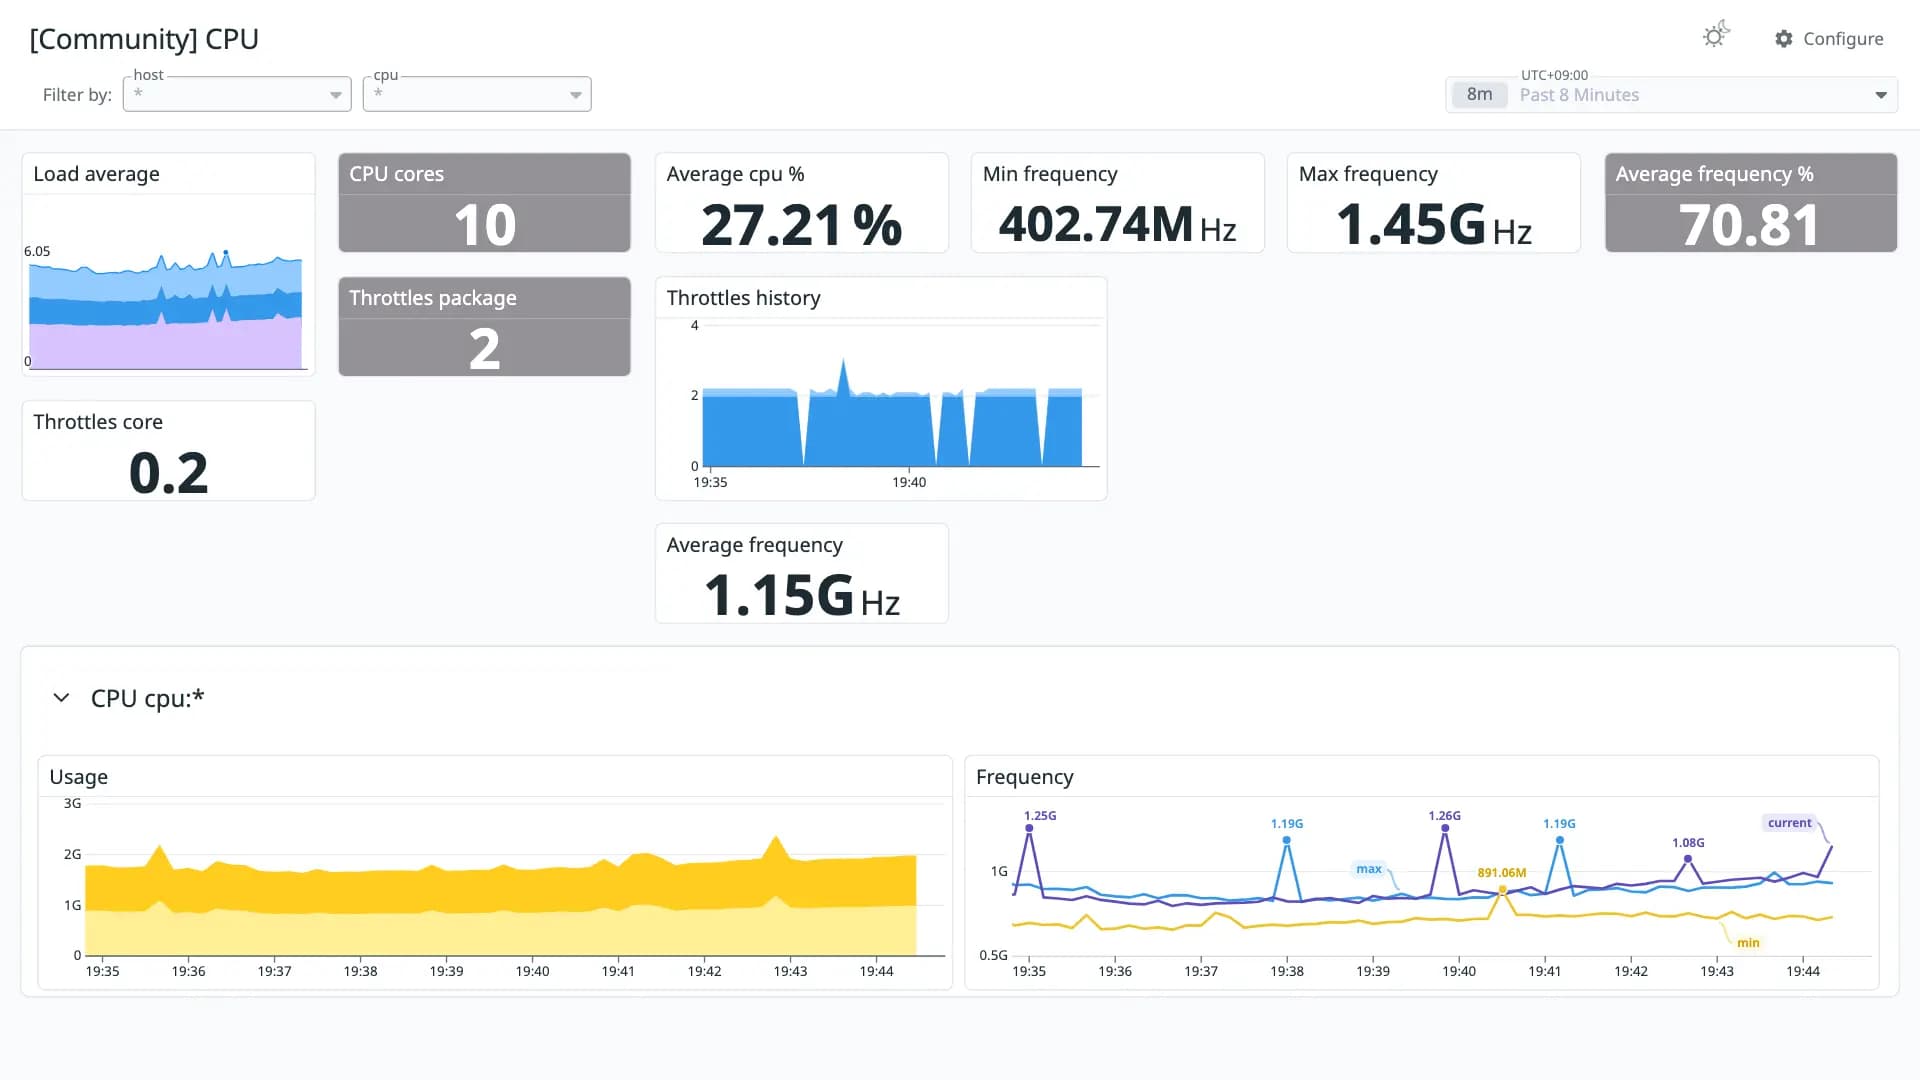Collapse the CPU cpu:* section chevron
The image size is (1920, 1080).
(61, 698)
